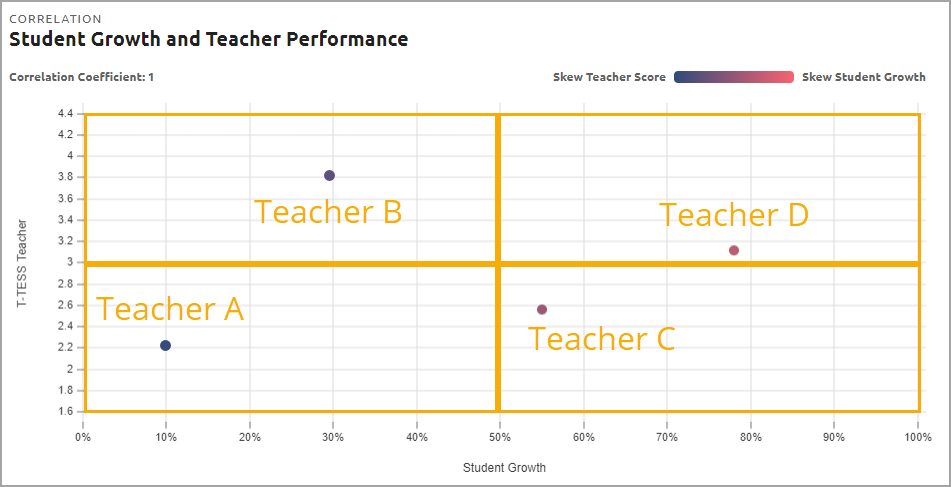Click the CORRELATION section heading

(x=55, y=19)
